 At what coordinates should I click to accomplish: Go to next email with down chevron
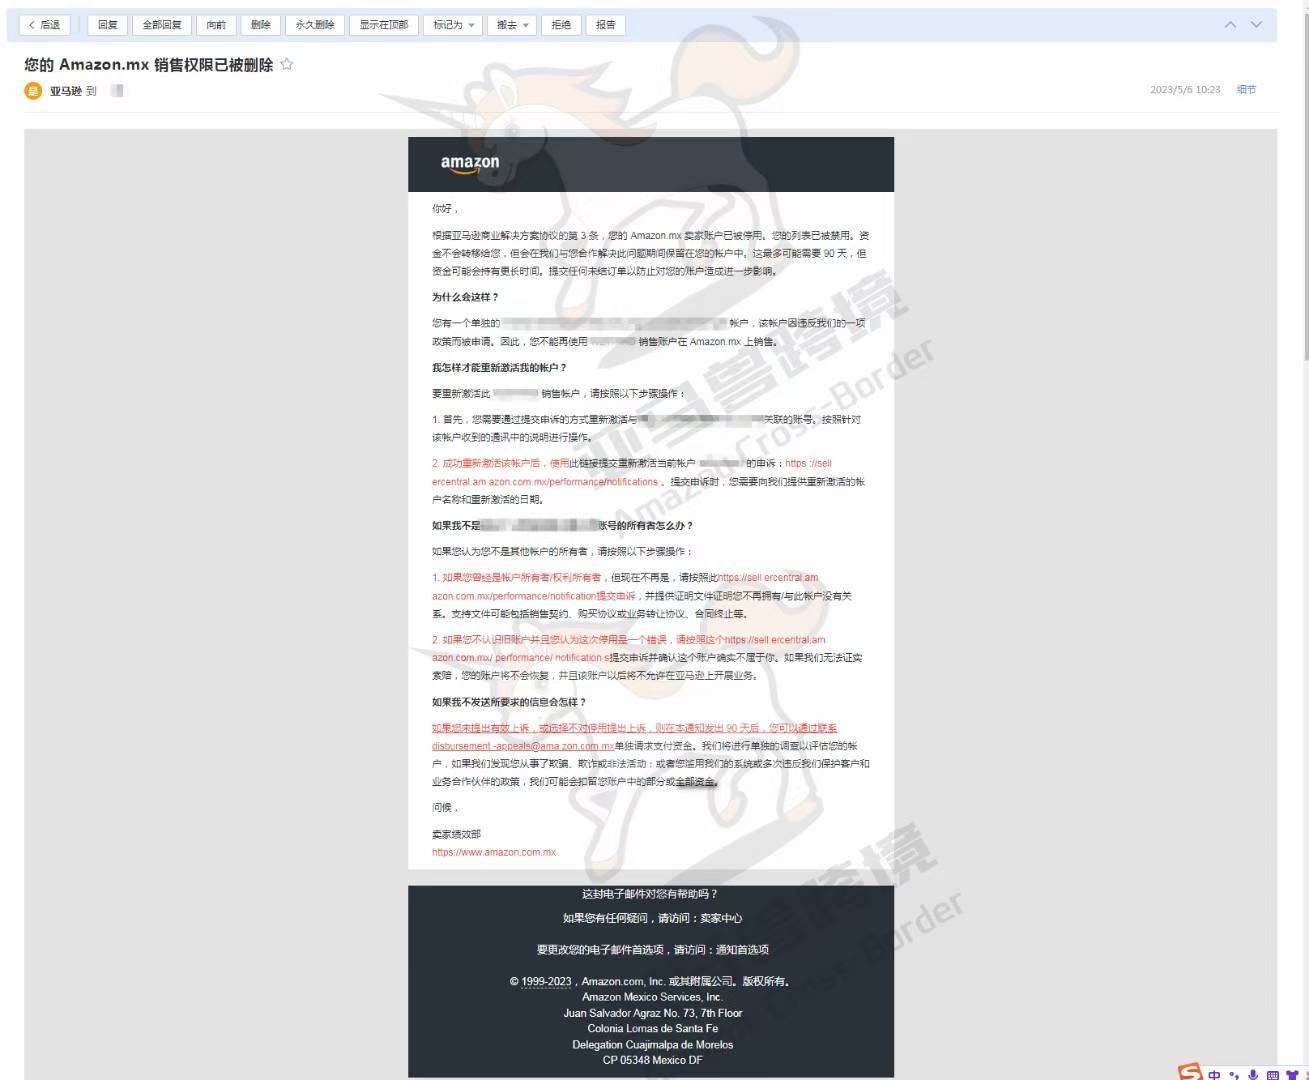[x=1256, y=25]
